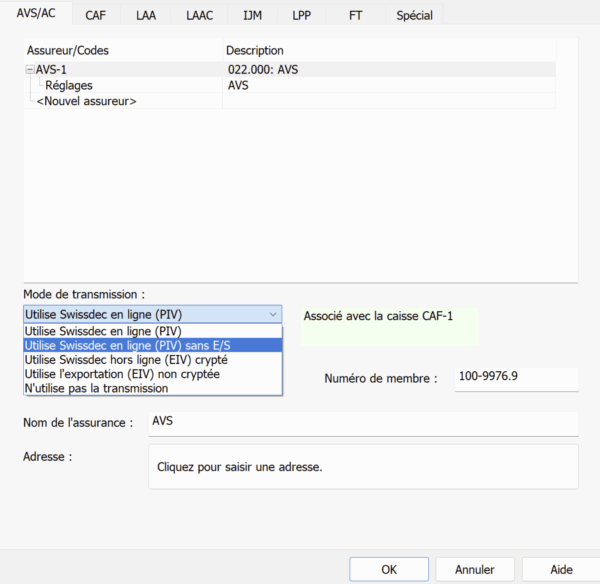
Task: Switch to the CAF tab
Action: (x=95, y=15)
